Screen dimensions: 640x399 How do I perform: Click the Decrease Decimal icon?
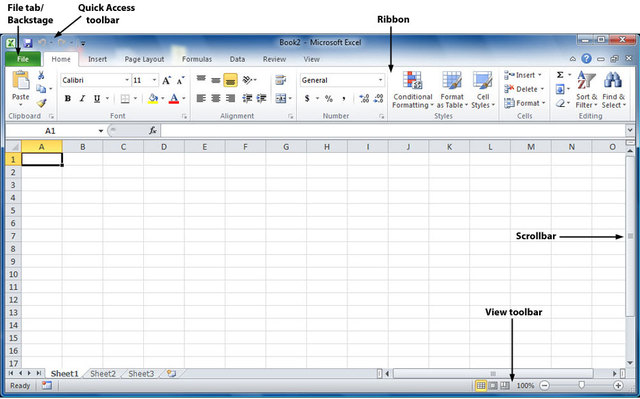378,98
